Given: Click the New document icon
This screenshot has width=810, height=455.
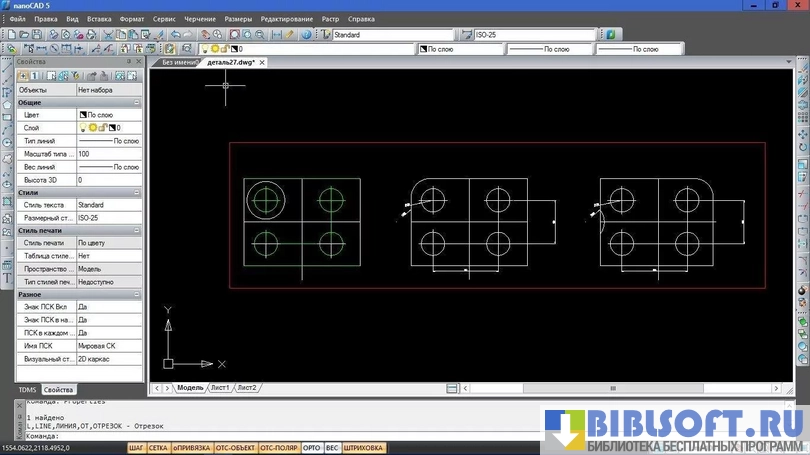Looking at the screenshot, I should (x=9, y=34).
